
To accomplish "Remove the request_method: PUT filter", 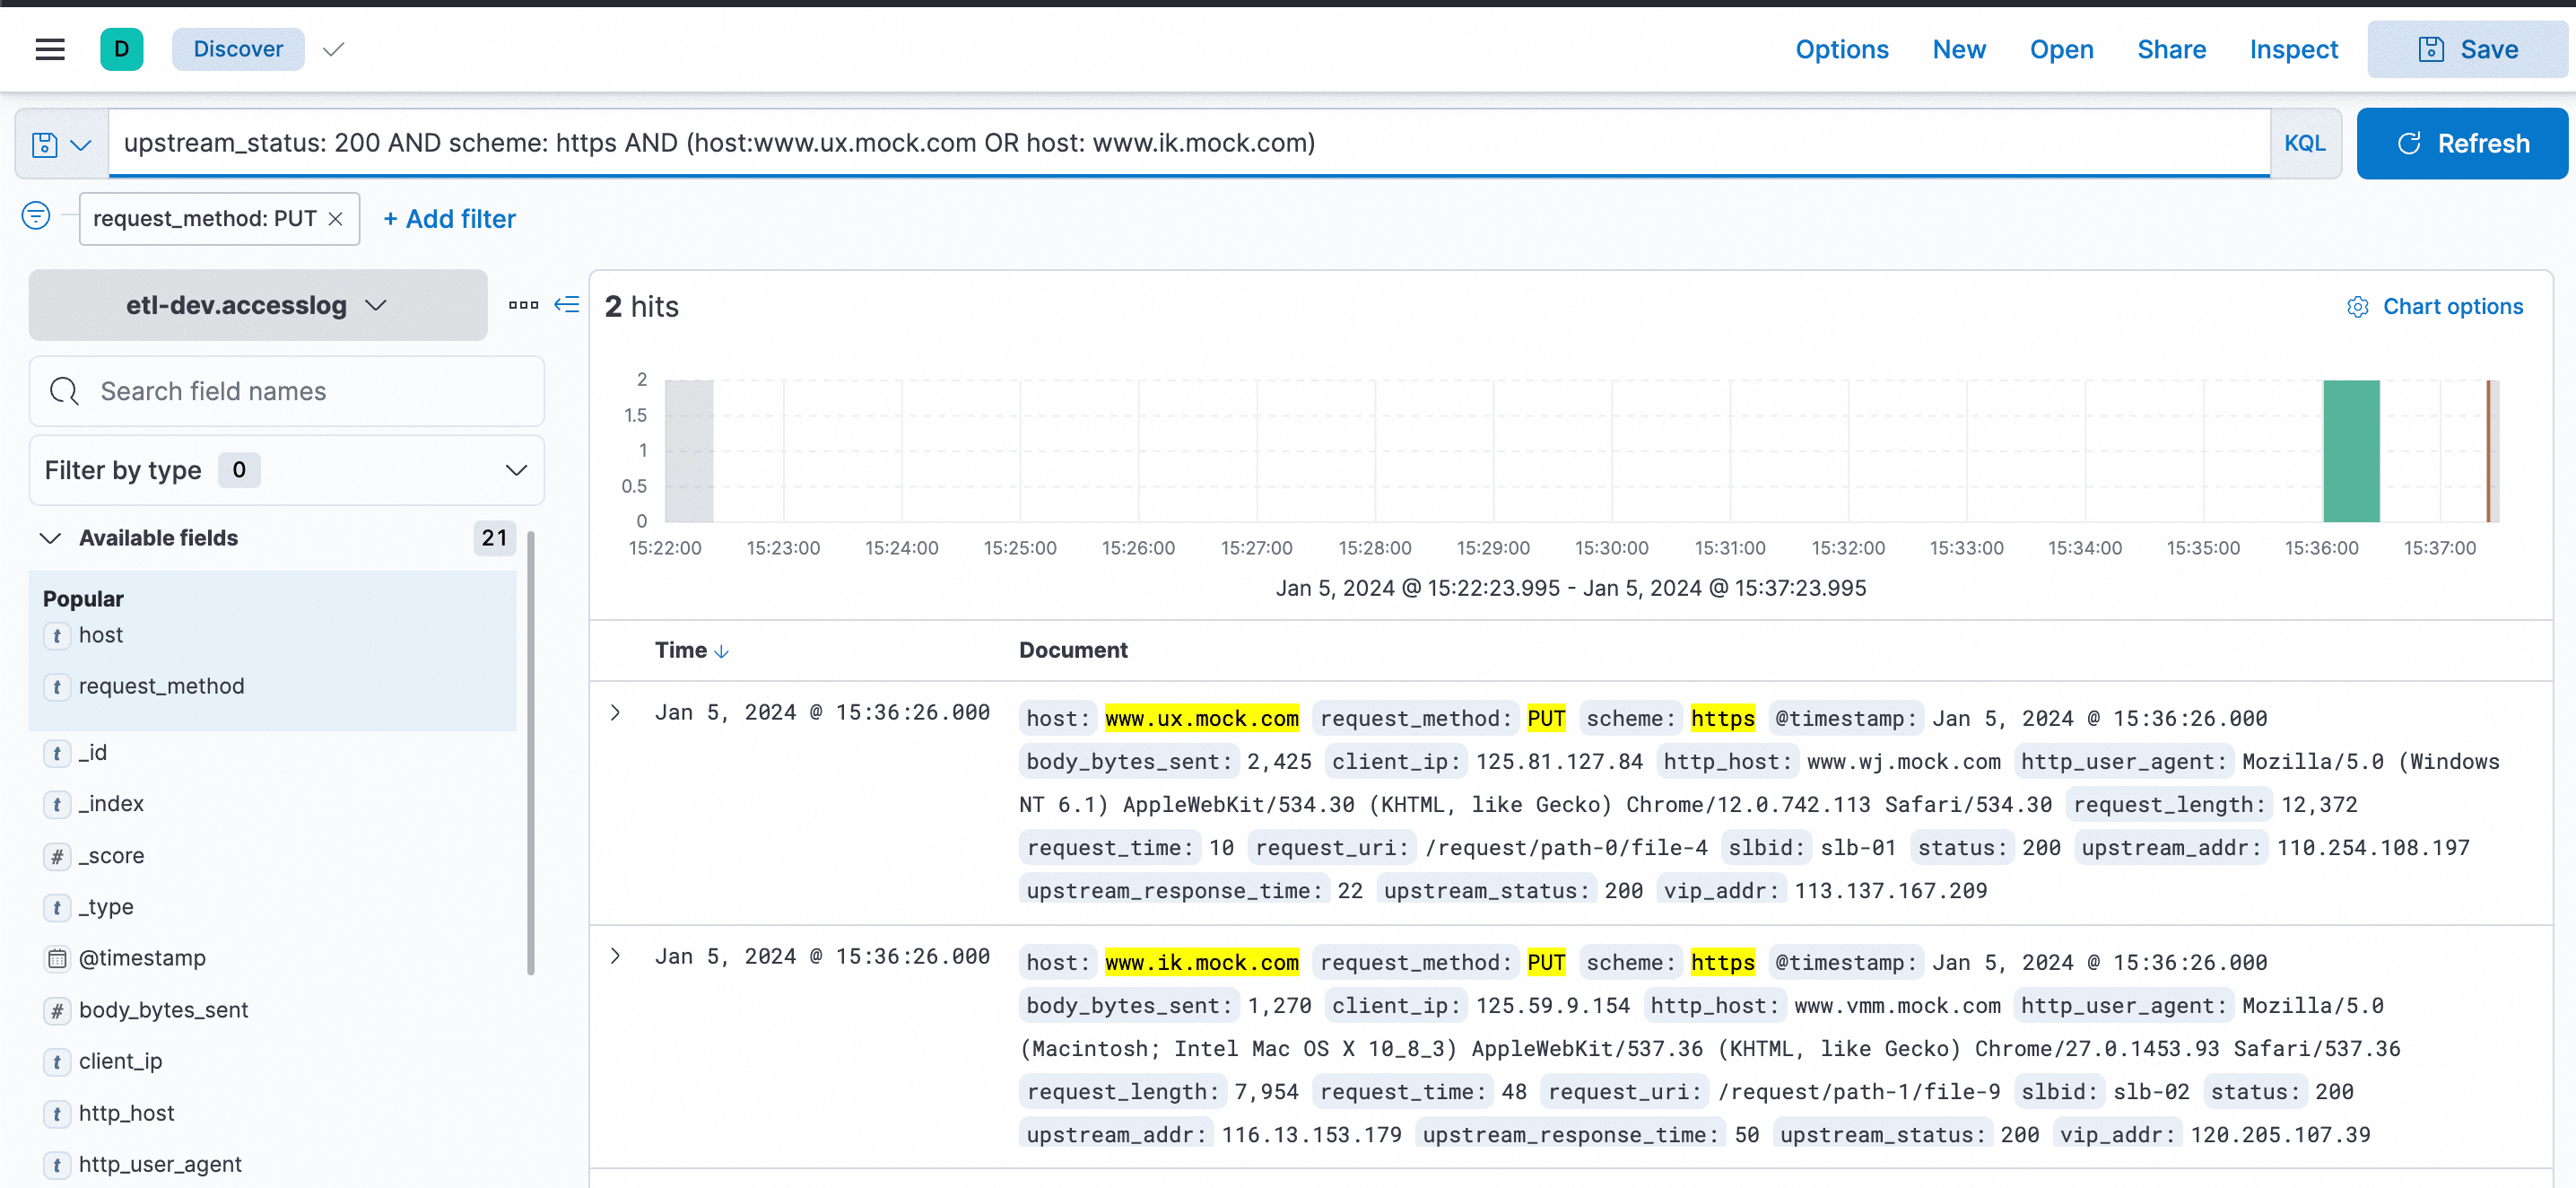I will [x=336, y=219].
